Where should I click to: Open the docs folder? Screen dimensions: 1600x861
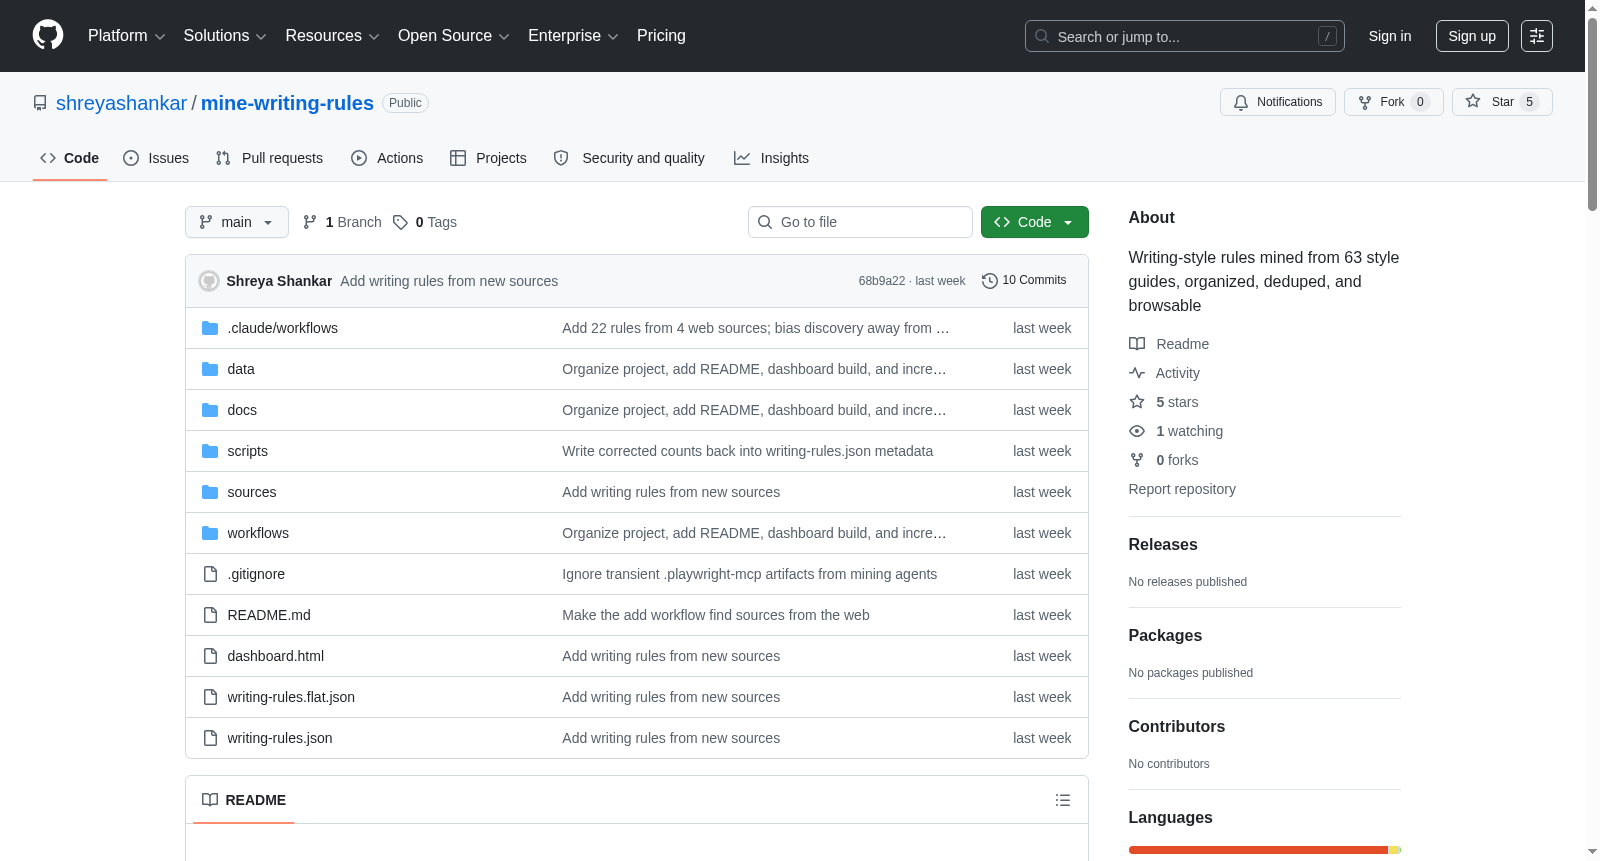pos(242,410)
